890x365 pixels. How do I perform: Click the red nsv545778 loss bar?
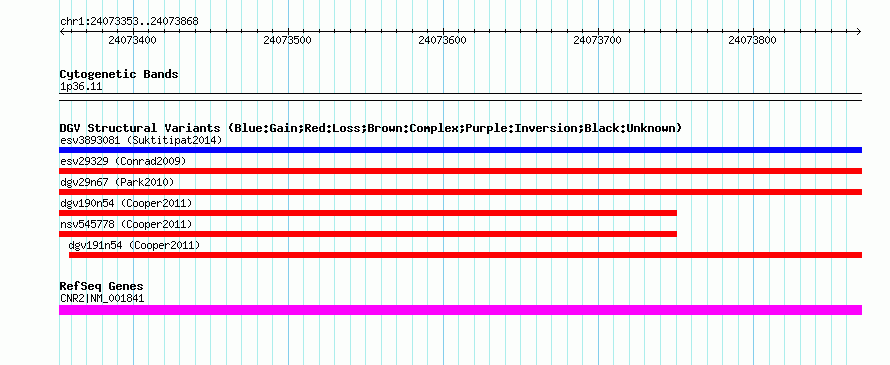[x=368, y=234]
